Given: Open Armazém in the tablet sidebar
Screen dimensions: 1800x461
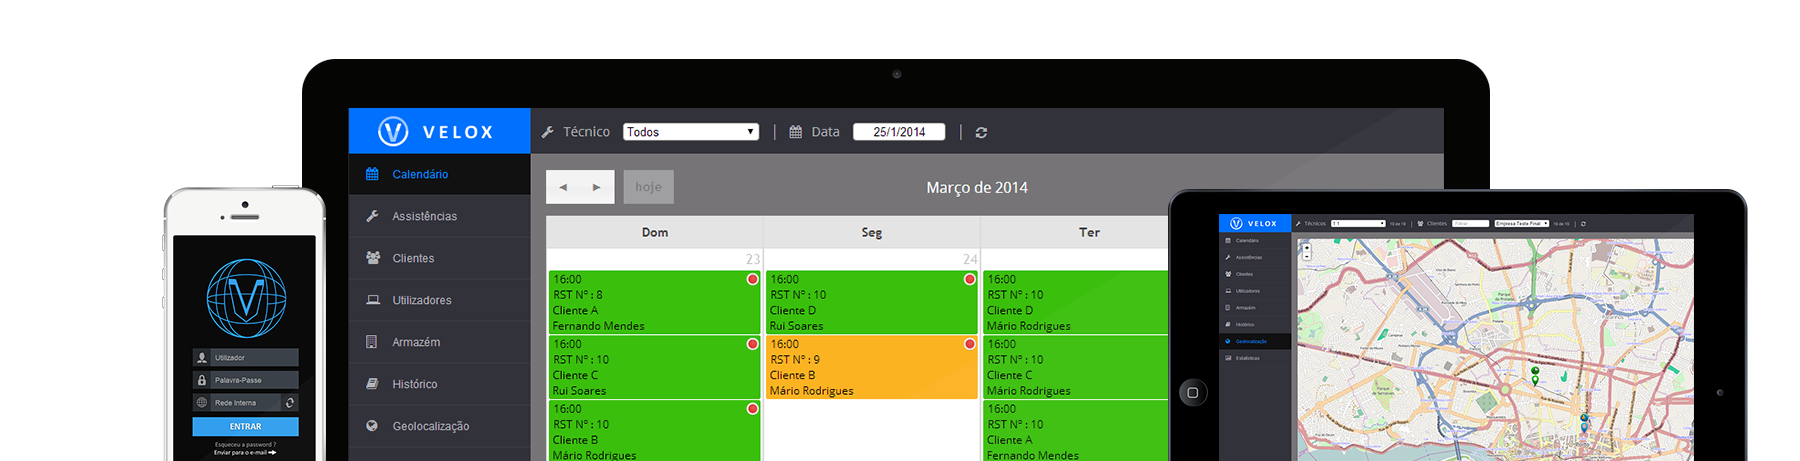Looking at the screenshot, I should tap(1254, 308).
